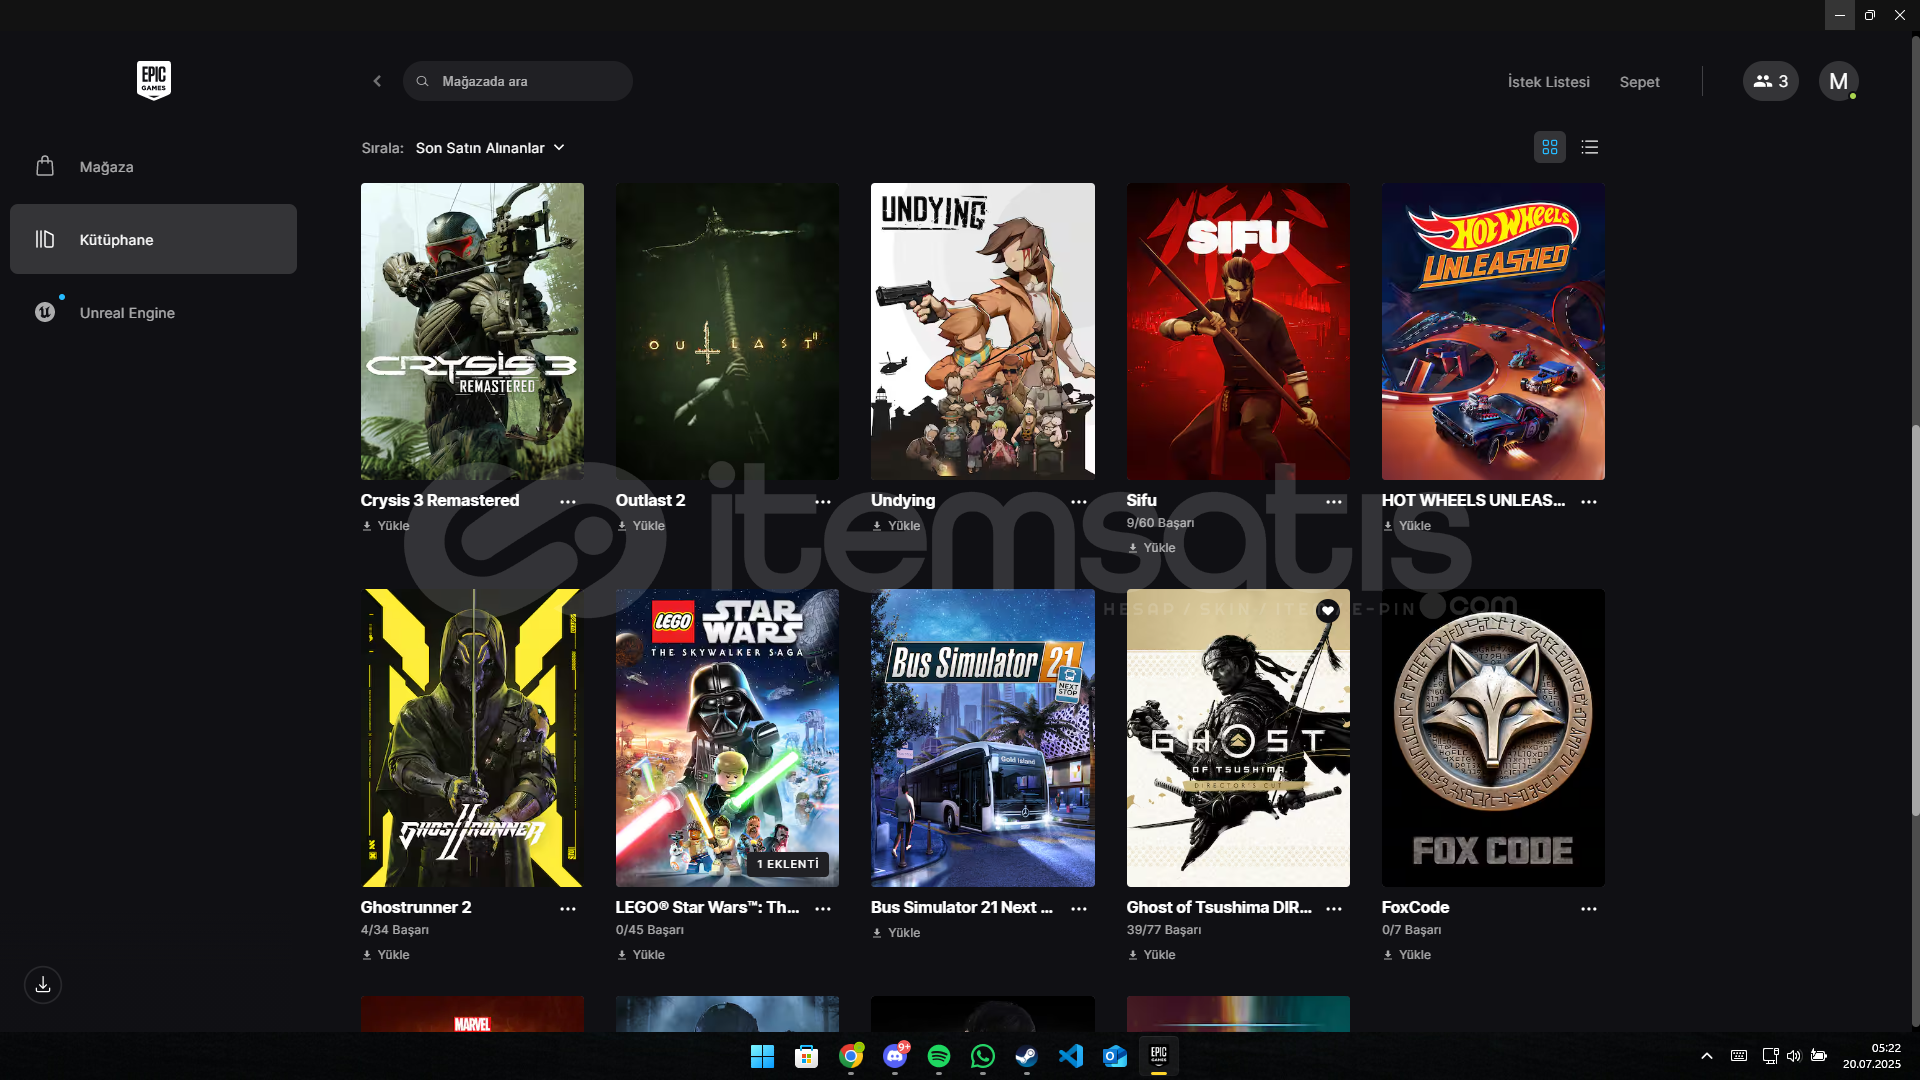The height and width of the screenshot is (1080, 1920).
Task: Open Outlook from the taskbar
Action: 1115,1056
